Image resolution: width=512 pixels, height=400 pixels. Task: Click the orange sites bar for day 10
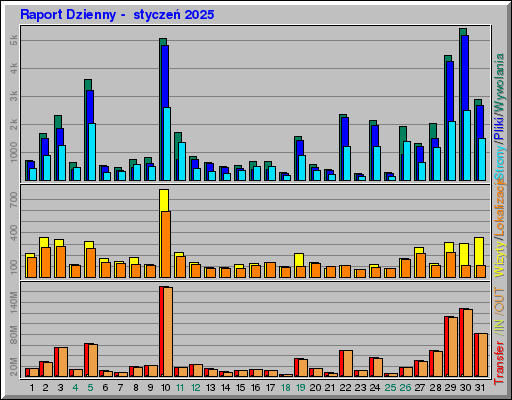click(x=166, y=244)
